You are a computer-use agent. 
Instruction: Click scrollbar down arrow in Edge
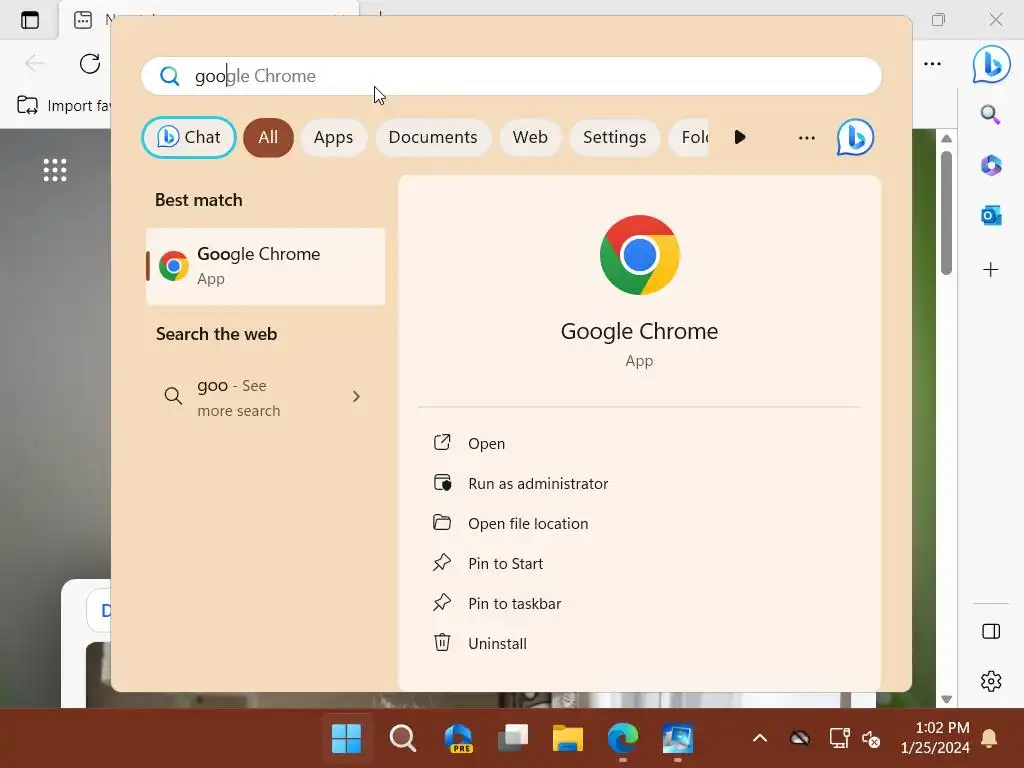point(946,699)
